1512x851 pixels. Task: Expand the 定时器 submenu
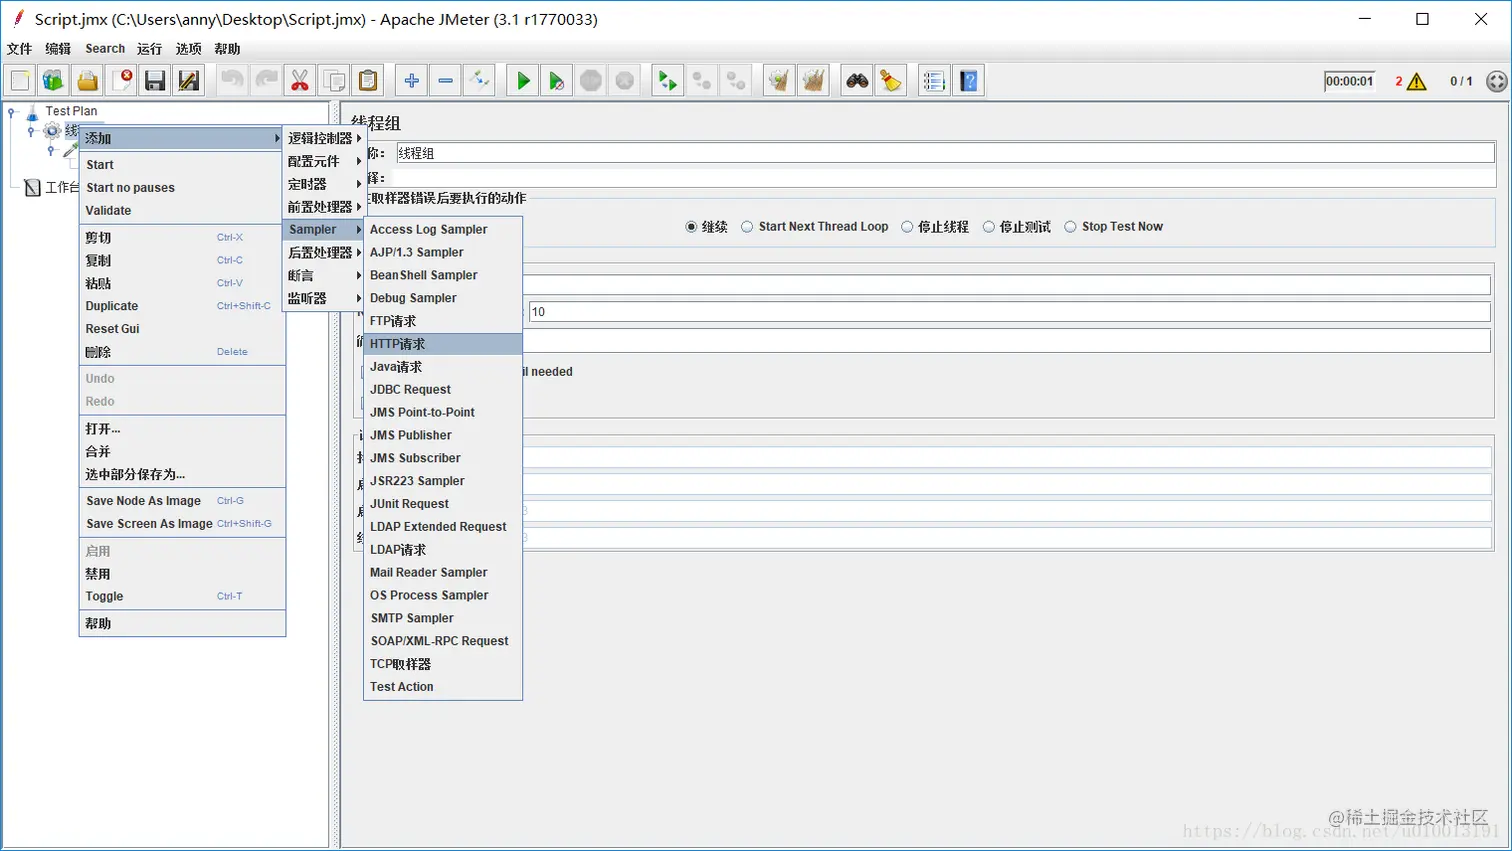(324, 184)
